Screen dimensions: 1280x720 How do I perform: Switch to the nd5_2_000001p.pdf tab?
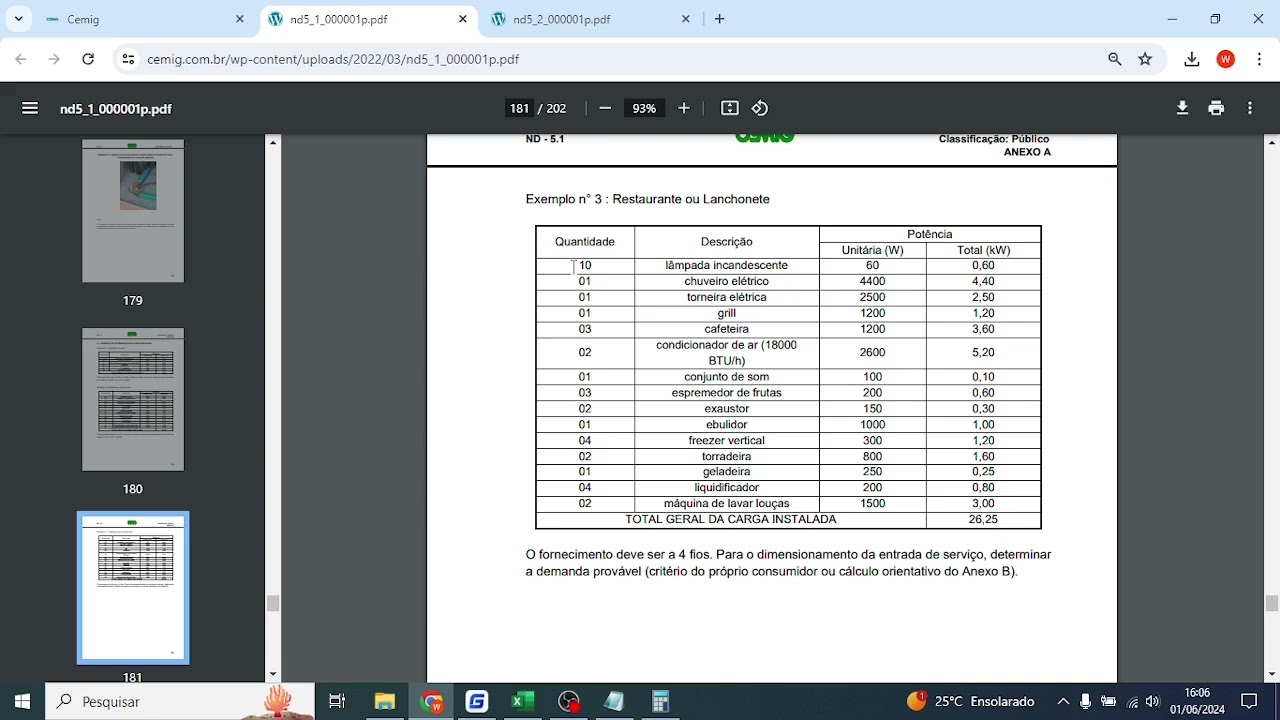[591, 19]
